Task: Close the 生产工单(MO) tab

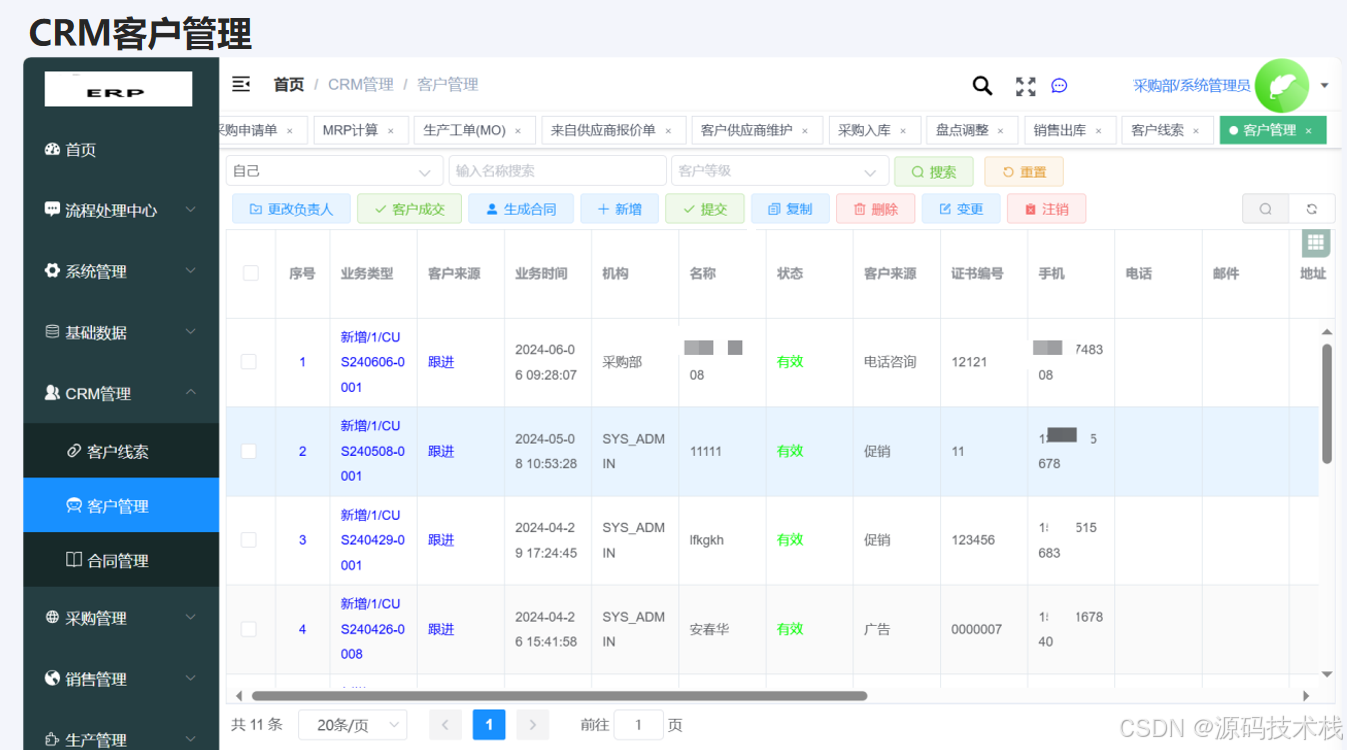Action: point(518,131)
